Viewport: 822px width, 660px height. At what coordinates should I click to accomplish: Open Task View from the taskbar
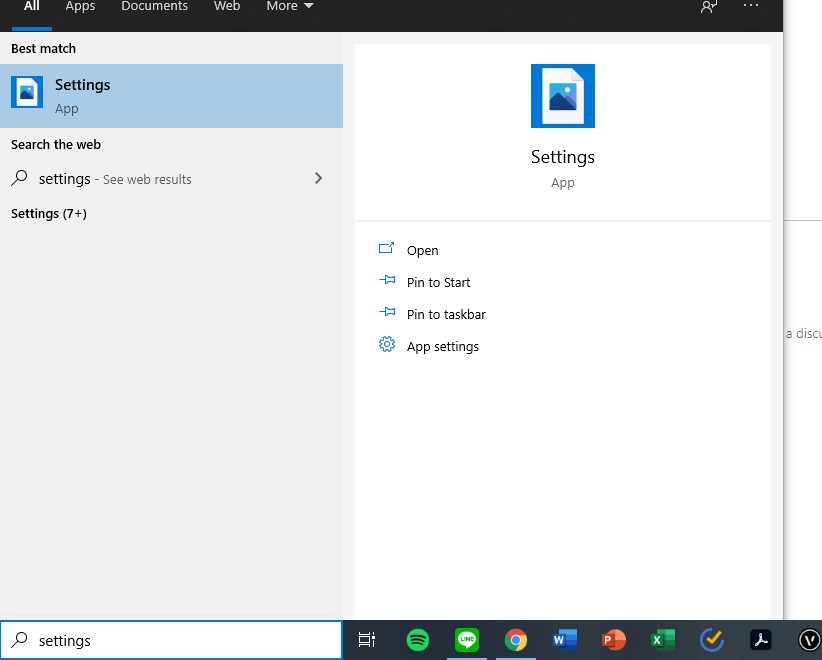tap(367, 640)
